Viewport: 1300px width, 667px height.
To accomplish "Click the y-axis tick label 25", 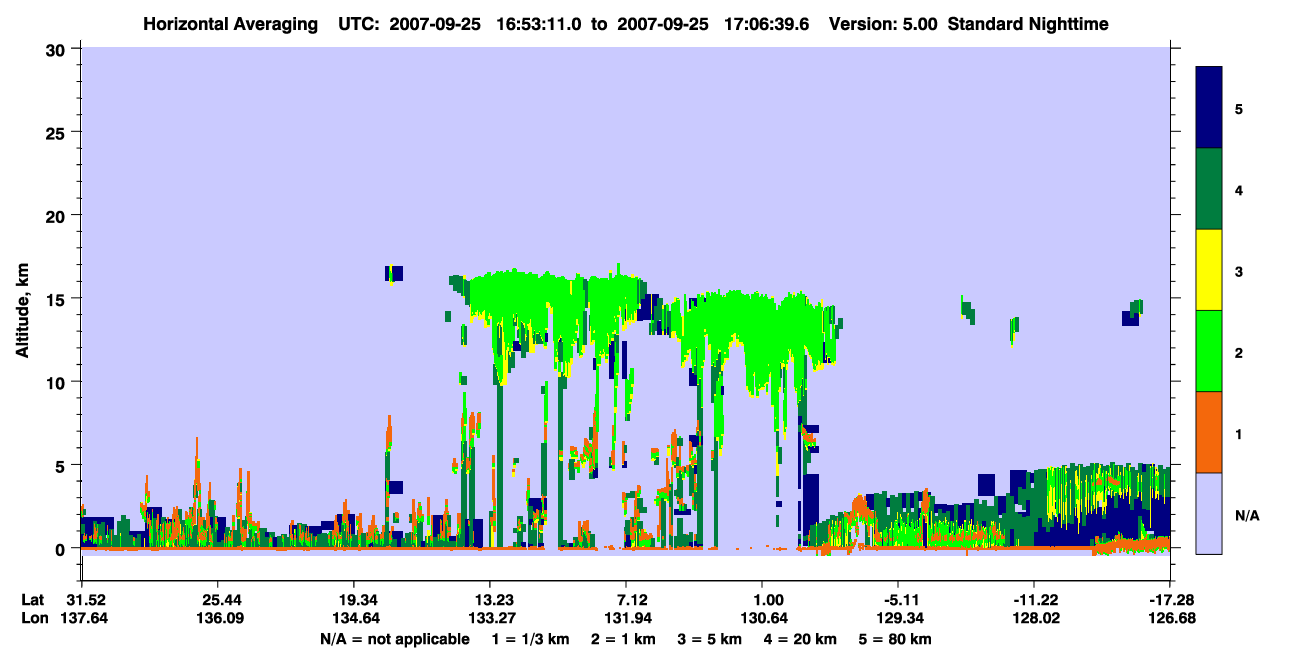I will (x=56, y=132).
